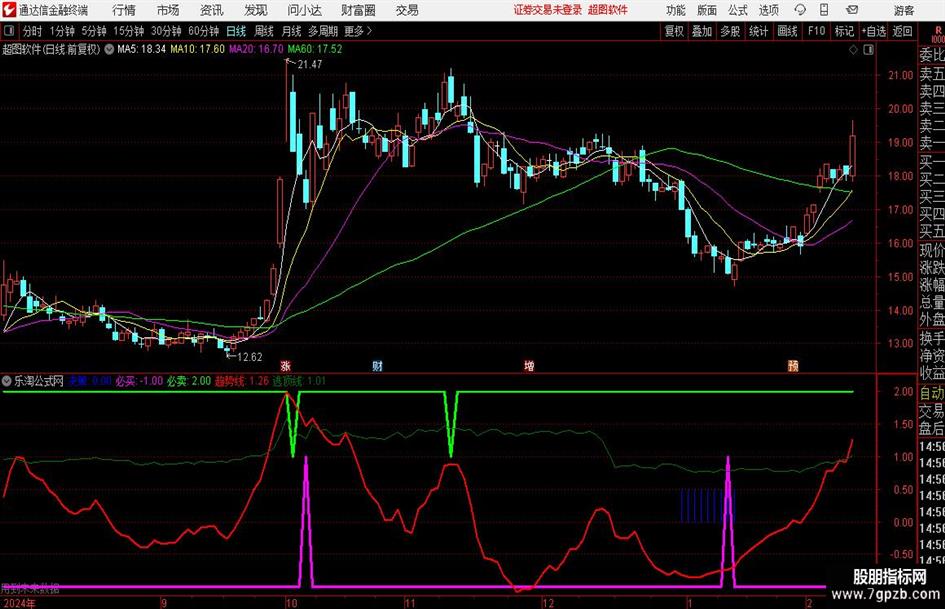Screen dimensions: 945x609
Task: Click the 超图软件(日线 前复权) chart title
Action: 51,49
